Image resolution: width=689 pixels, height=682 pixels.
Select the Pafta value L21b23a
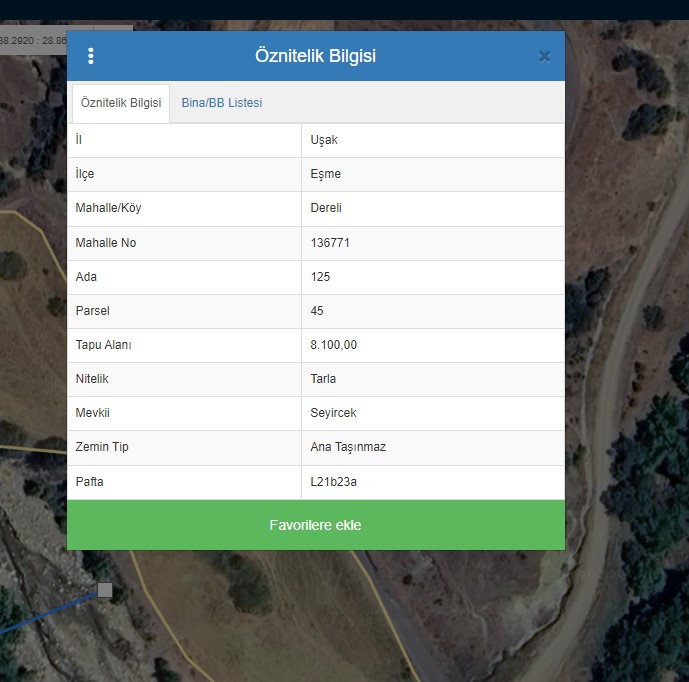[x=333, y=482]
